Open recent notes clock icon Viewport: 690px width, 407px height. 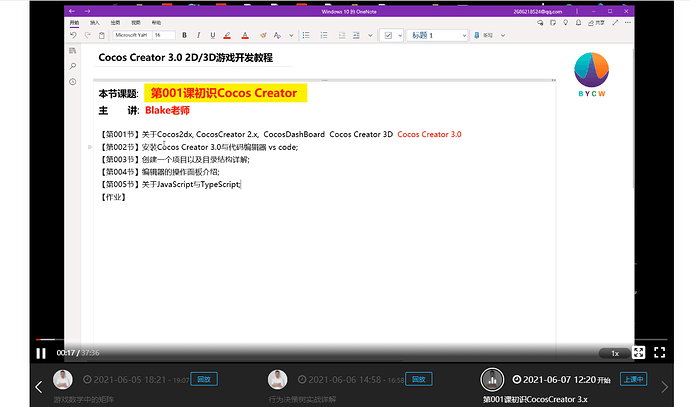click(x=73, y=82)
